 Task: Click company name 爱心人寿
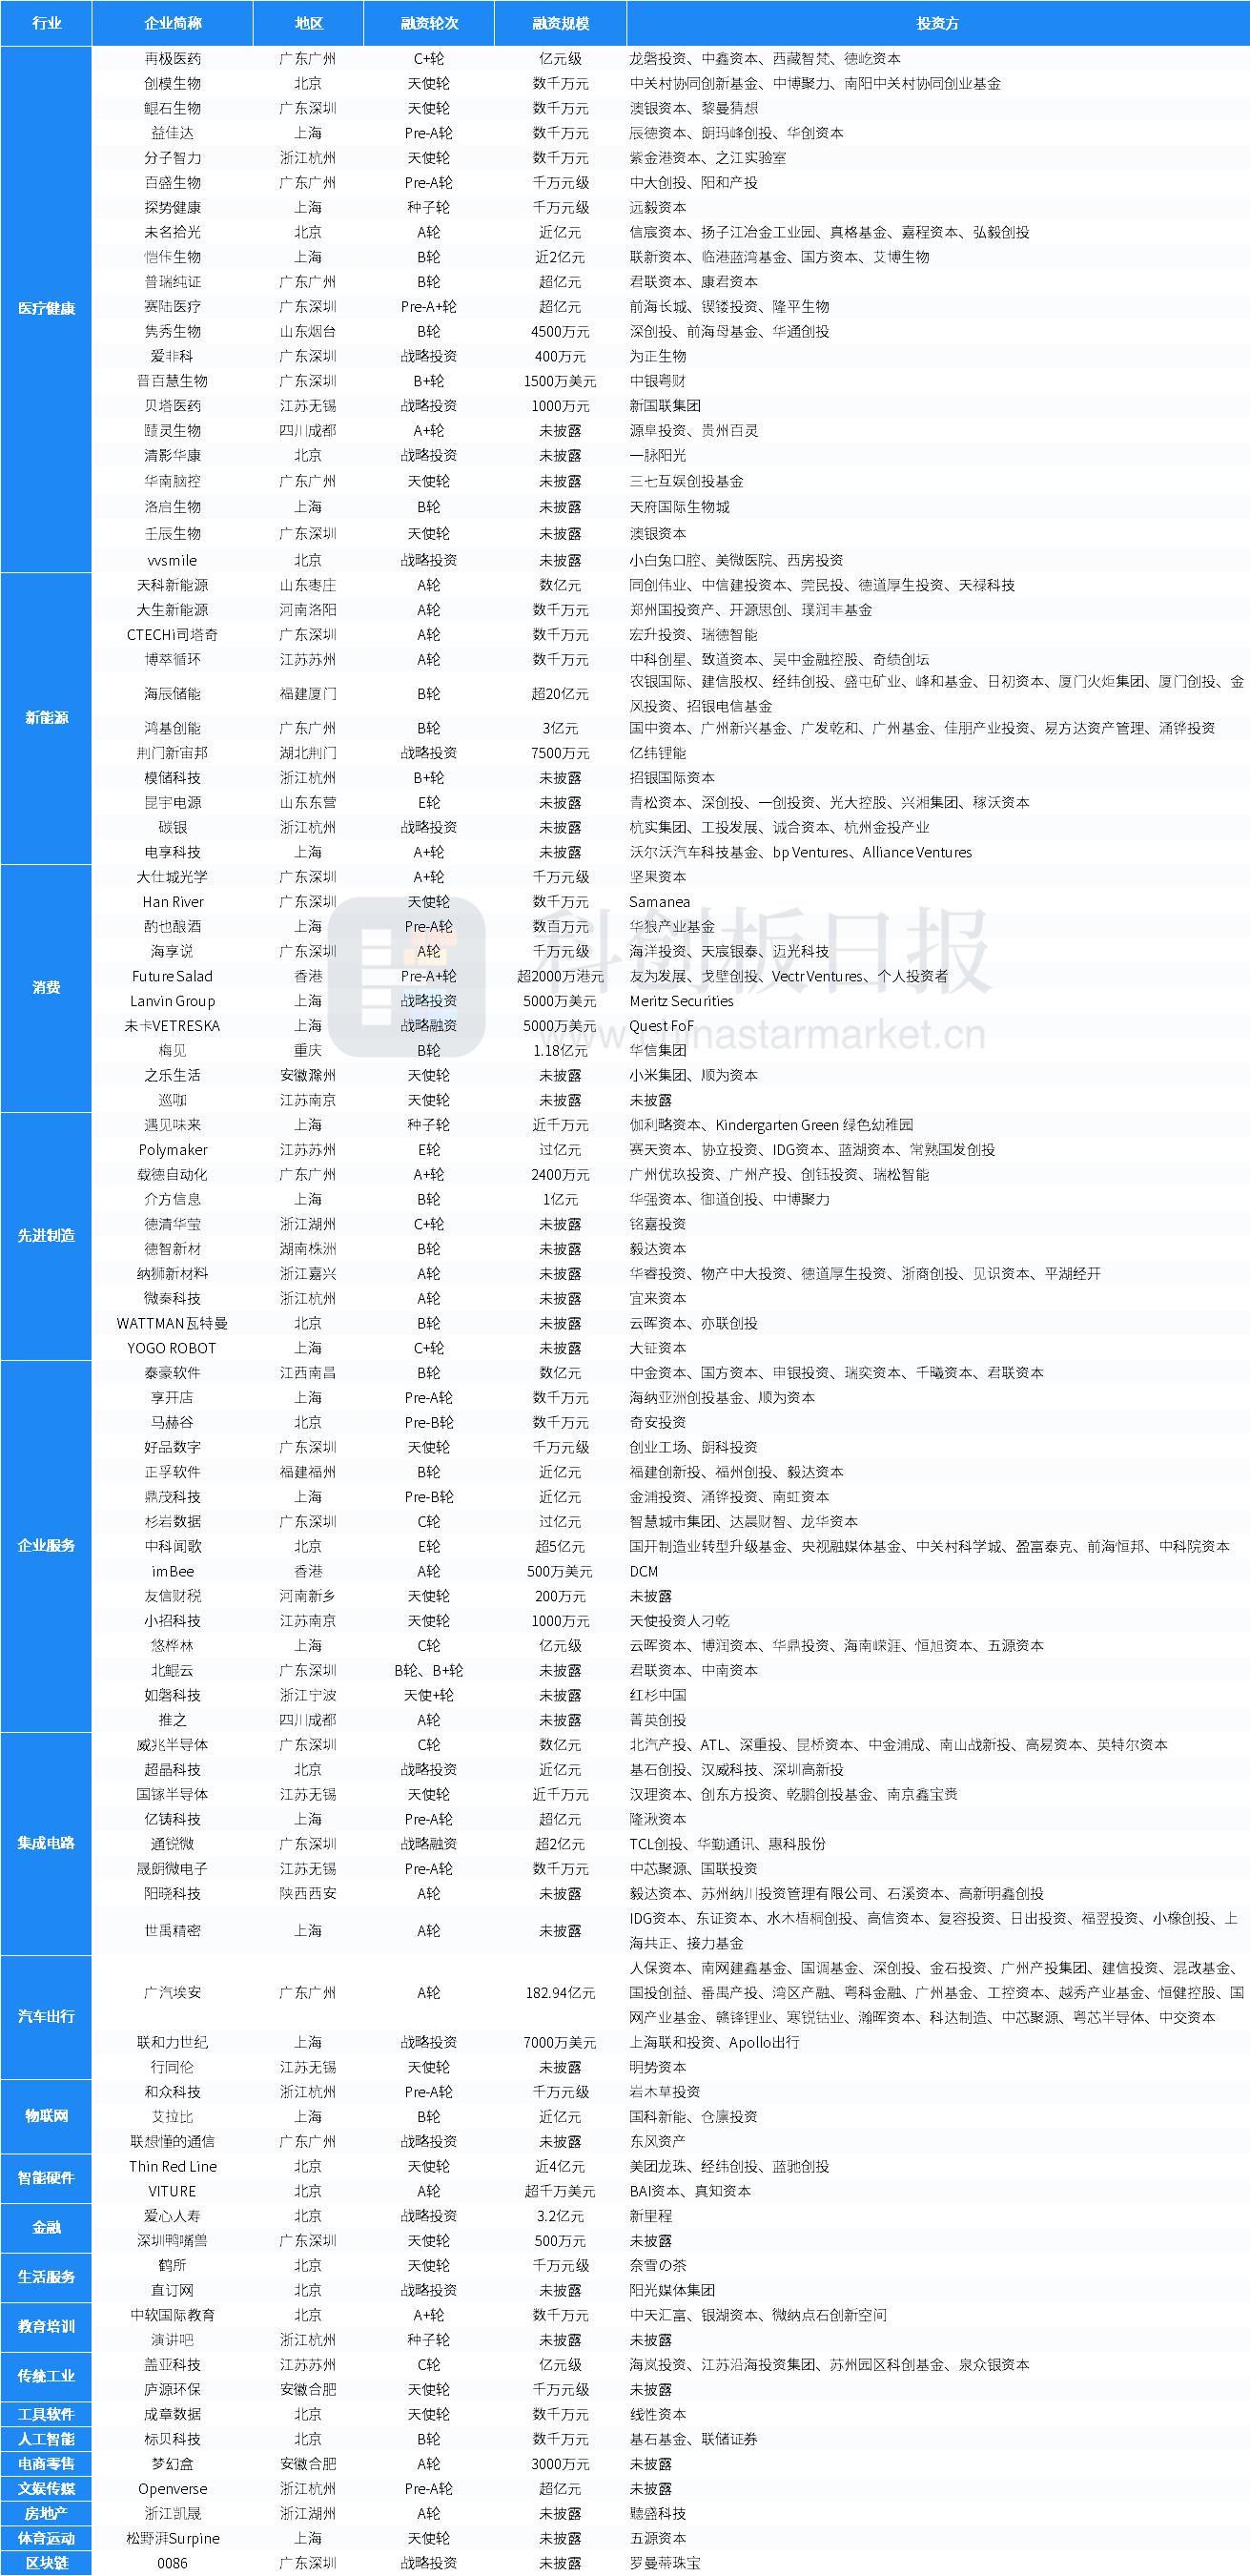coord(172,2216)
